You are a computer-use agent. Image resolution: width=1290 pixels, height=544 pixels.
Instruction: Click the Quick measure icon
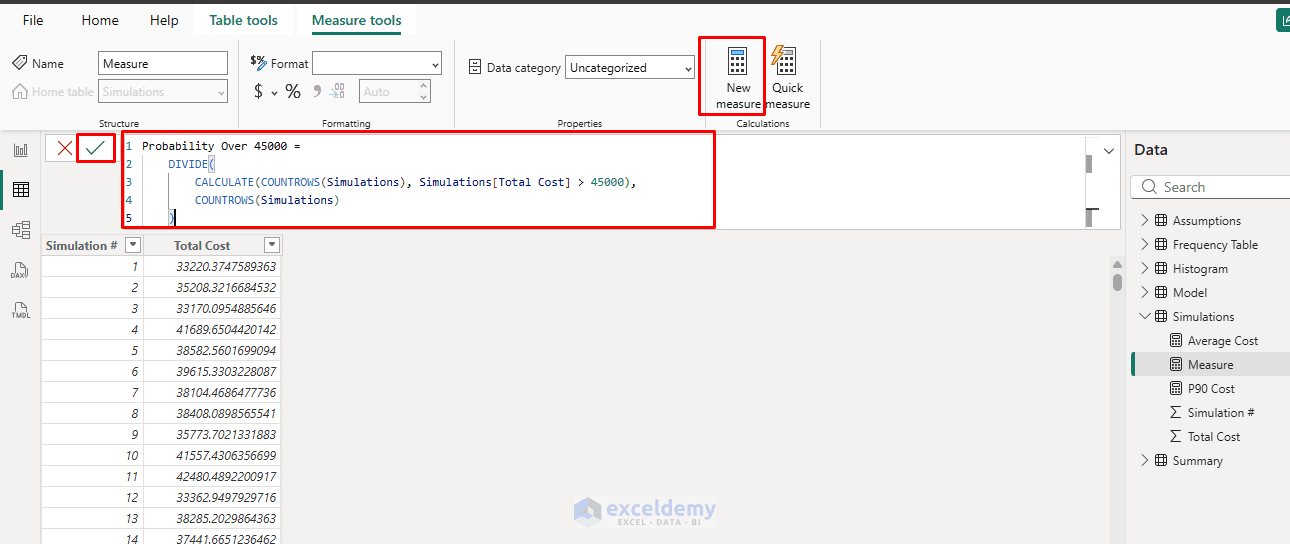[784, 61]
